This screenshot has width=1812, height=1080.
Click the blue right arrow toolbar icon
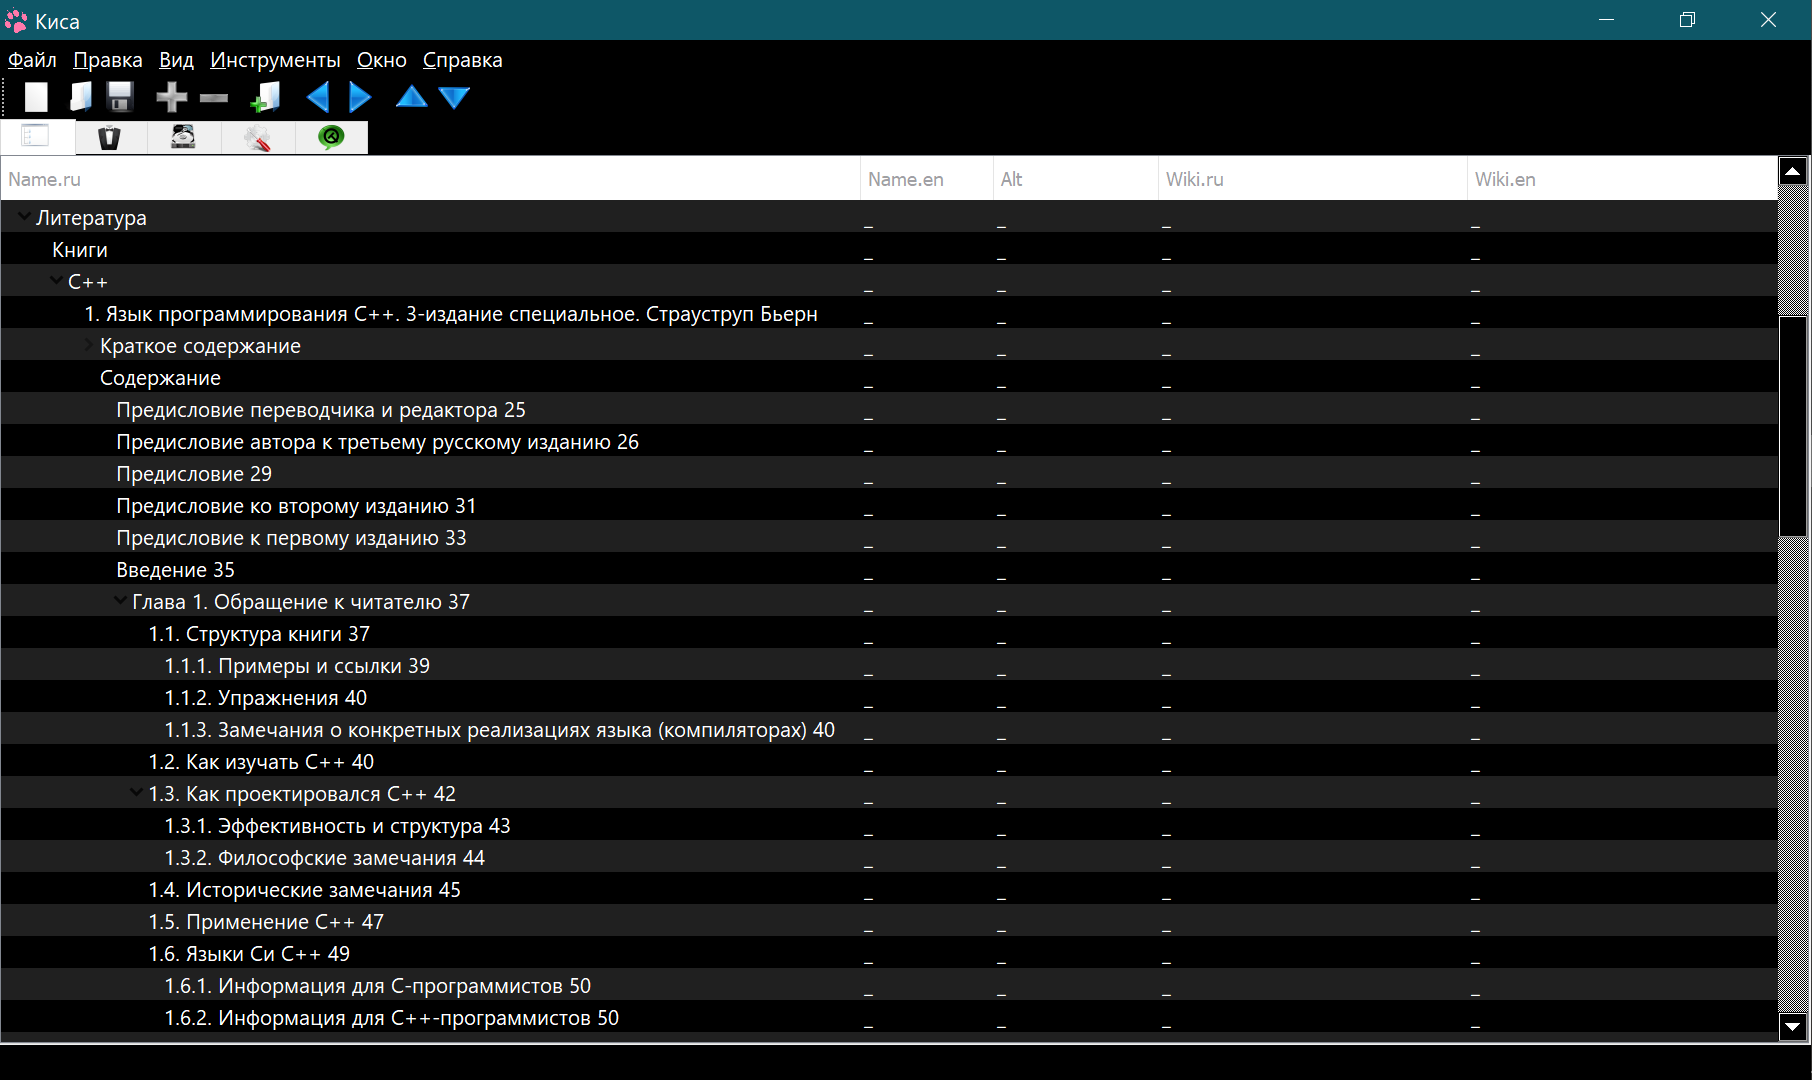pyautogui.click(x=360, y=97)
